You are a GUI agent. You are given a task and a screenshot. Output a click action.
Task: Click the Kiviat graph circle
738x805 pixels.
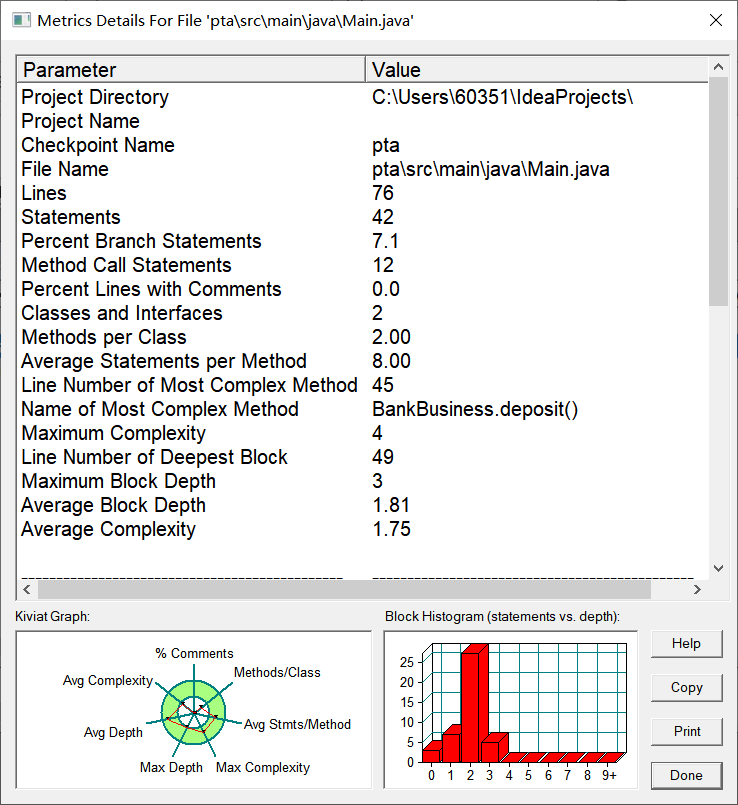(194, 713)
